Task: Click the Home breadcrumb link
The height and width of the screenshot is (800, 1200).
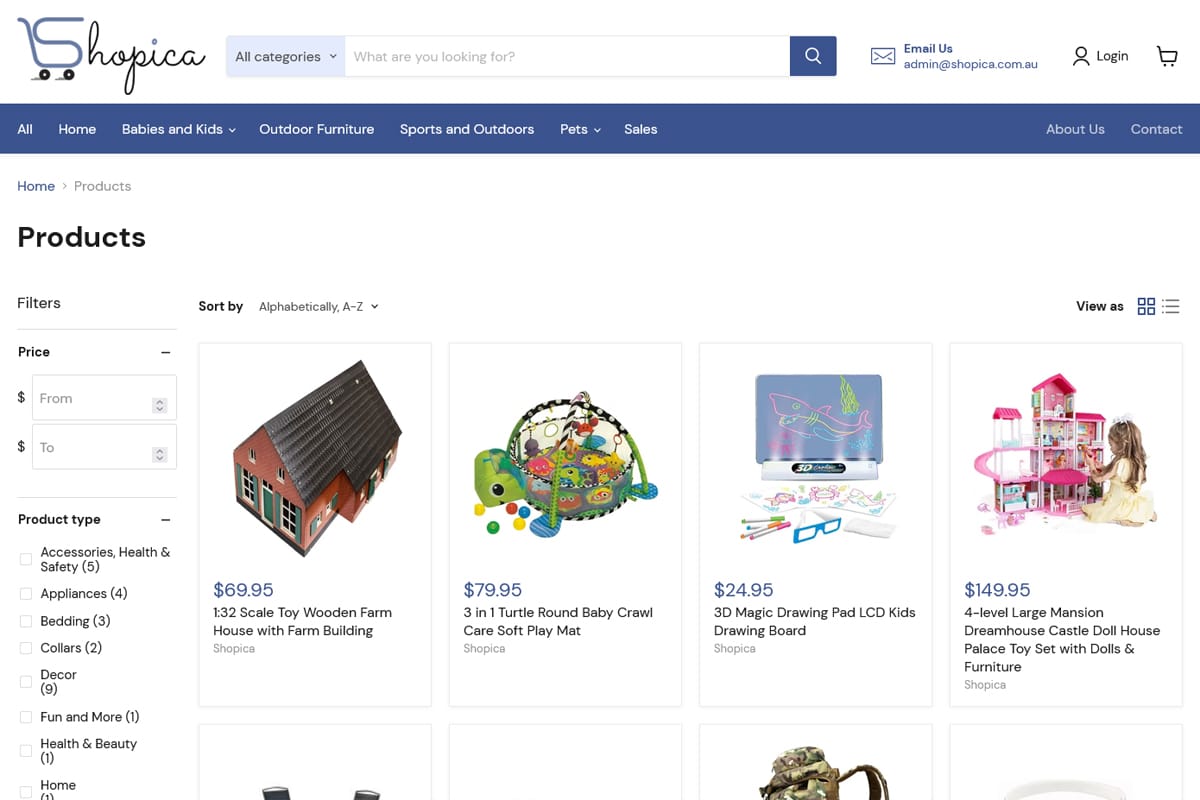Action: coord(36,186)
